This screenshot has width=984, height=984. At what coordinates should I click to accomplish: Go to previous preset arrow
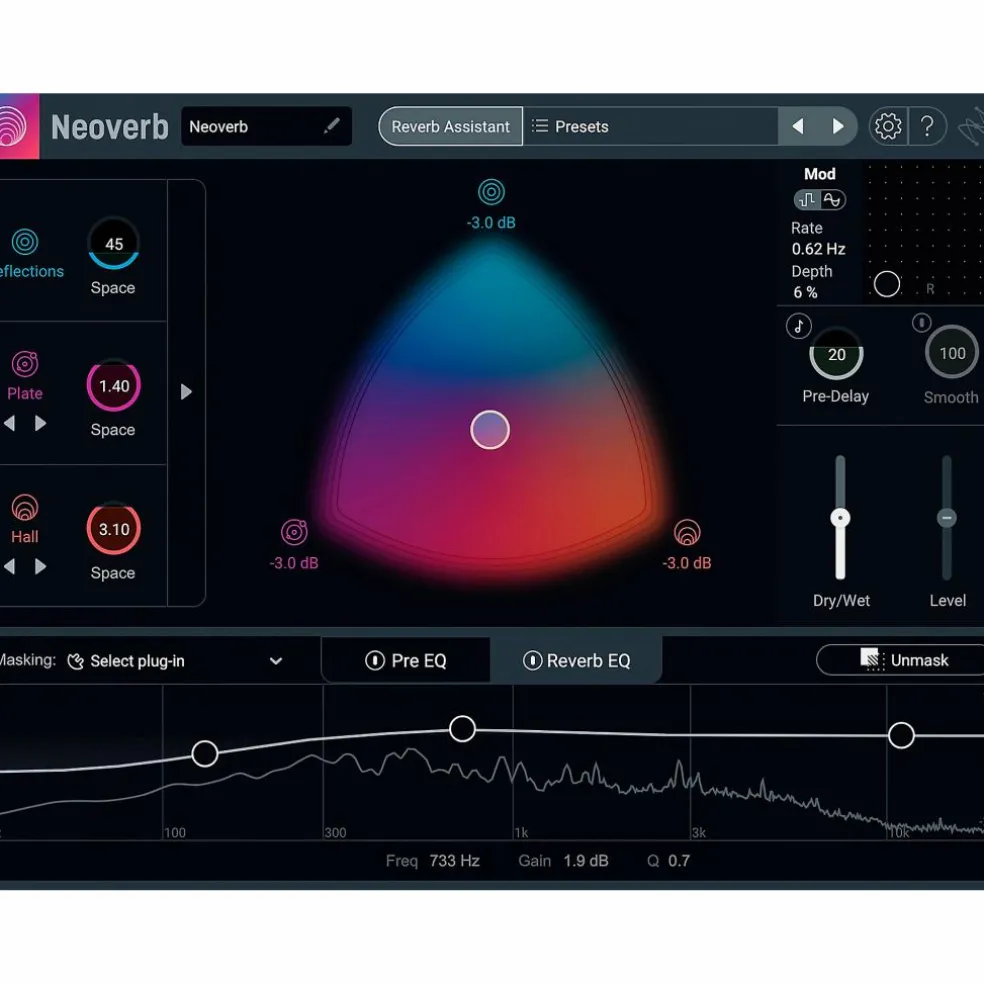pos(798,126)
